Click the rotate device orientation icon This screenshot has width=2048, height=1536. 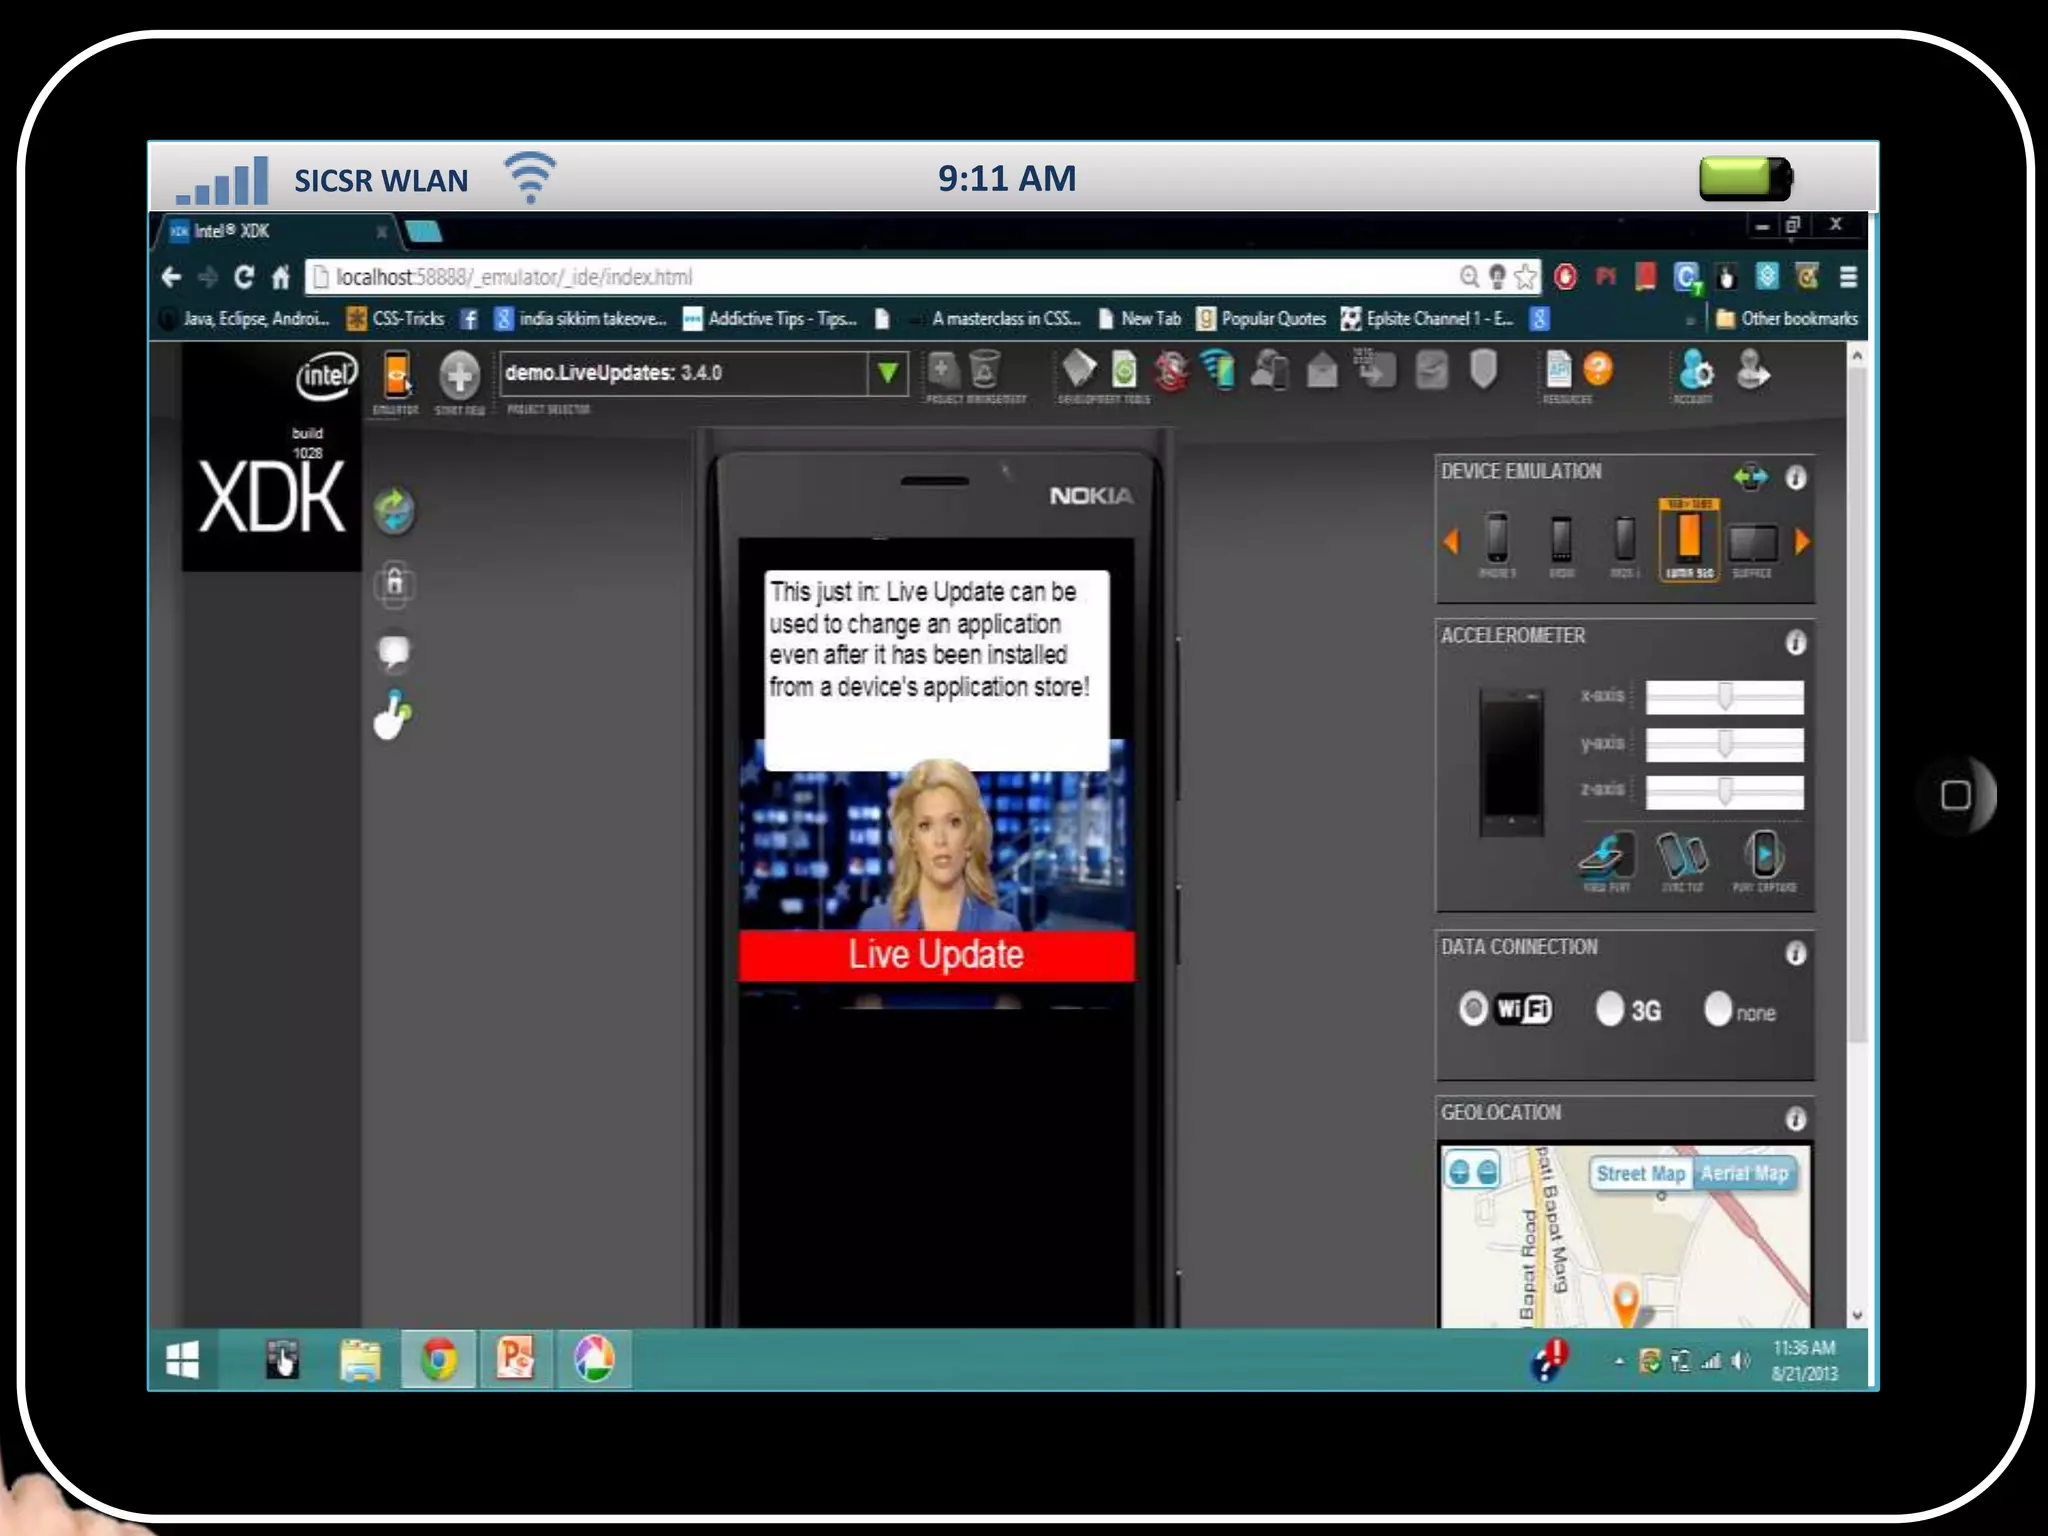point(1750,477)
